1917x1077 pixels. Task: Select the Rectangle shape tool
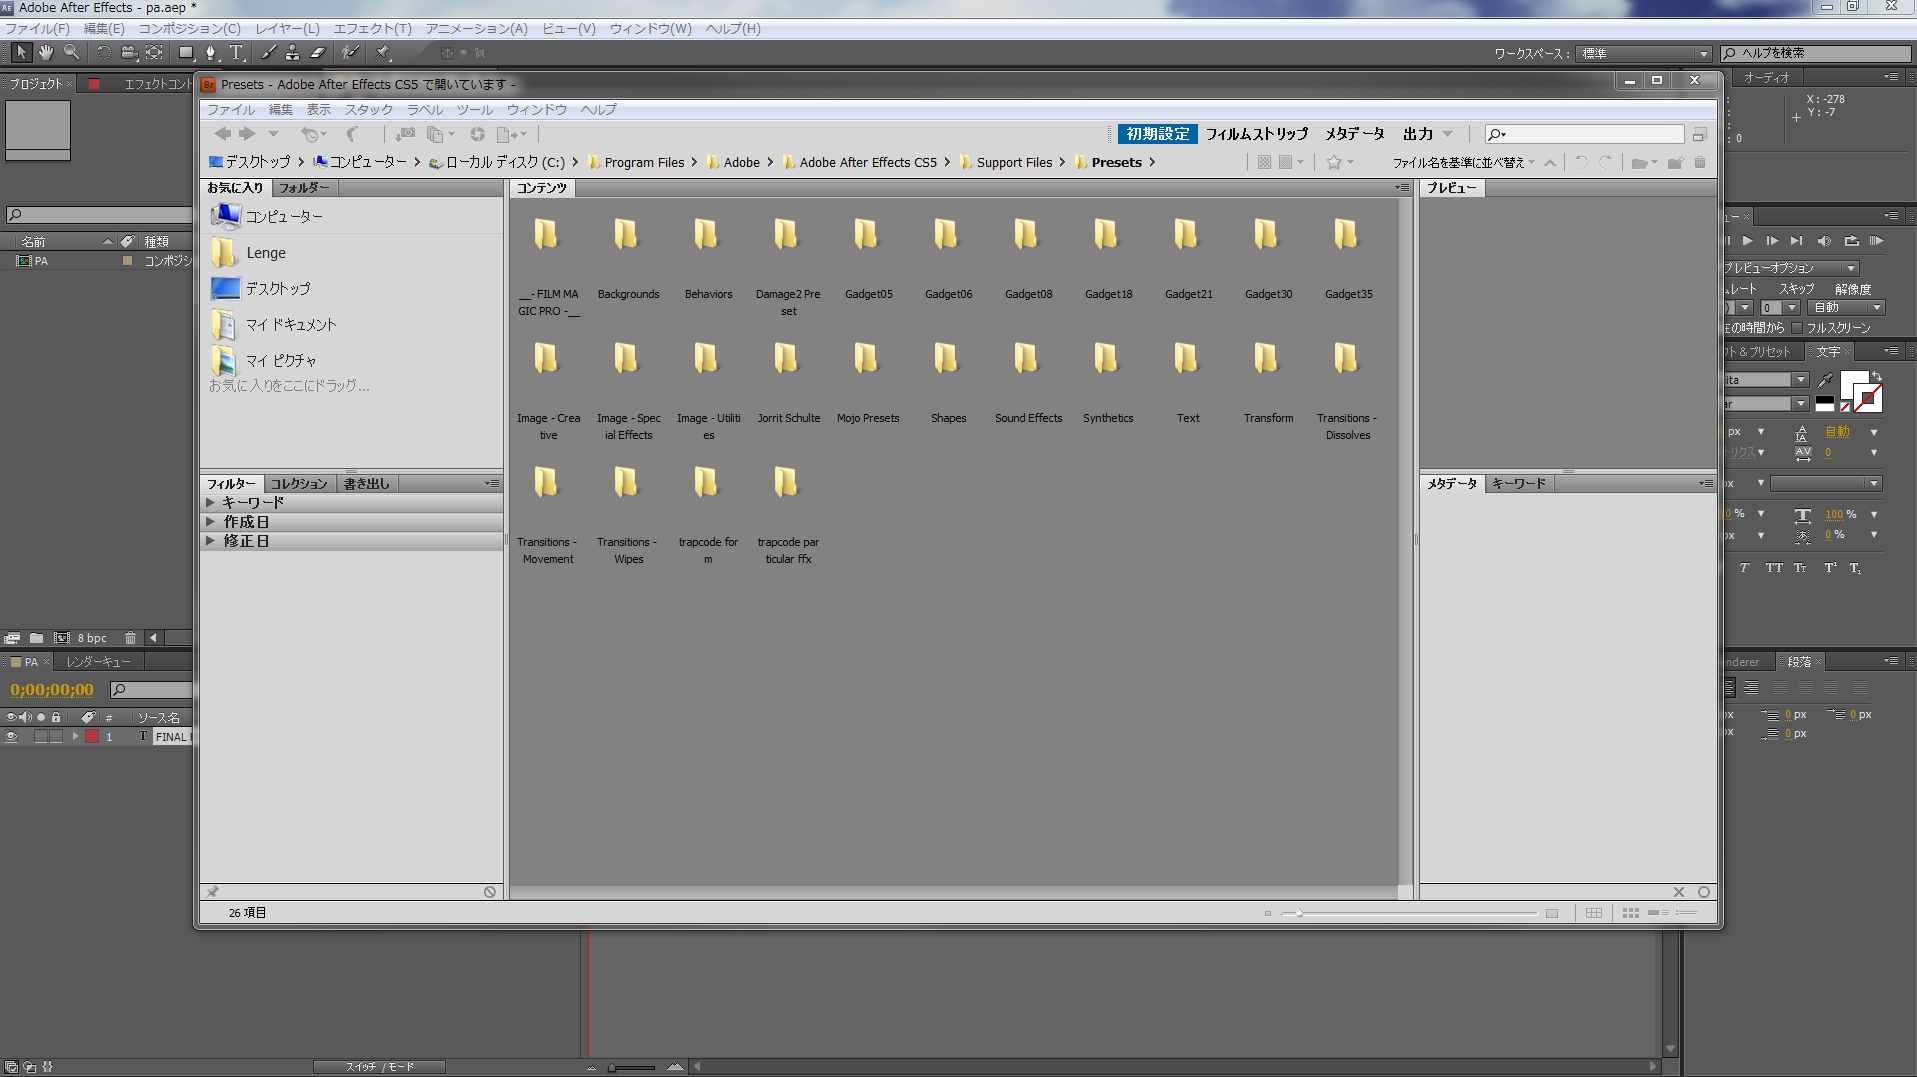coord(185,52)
